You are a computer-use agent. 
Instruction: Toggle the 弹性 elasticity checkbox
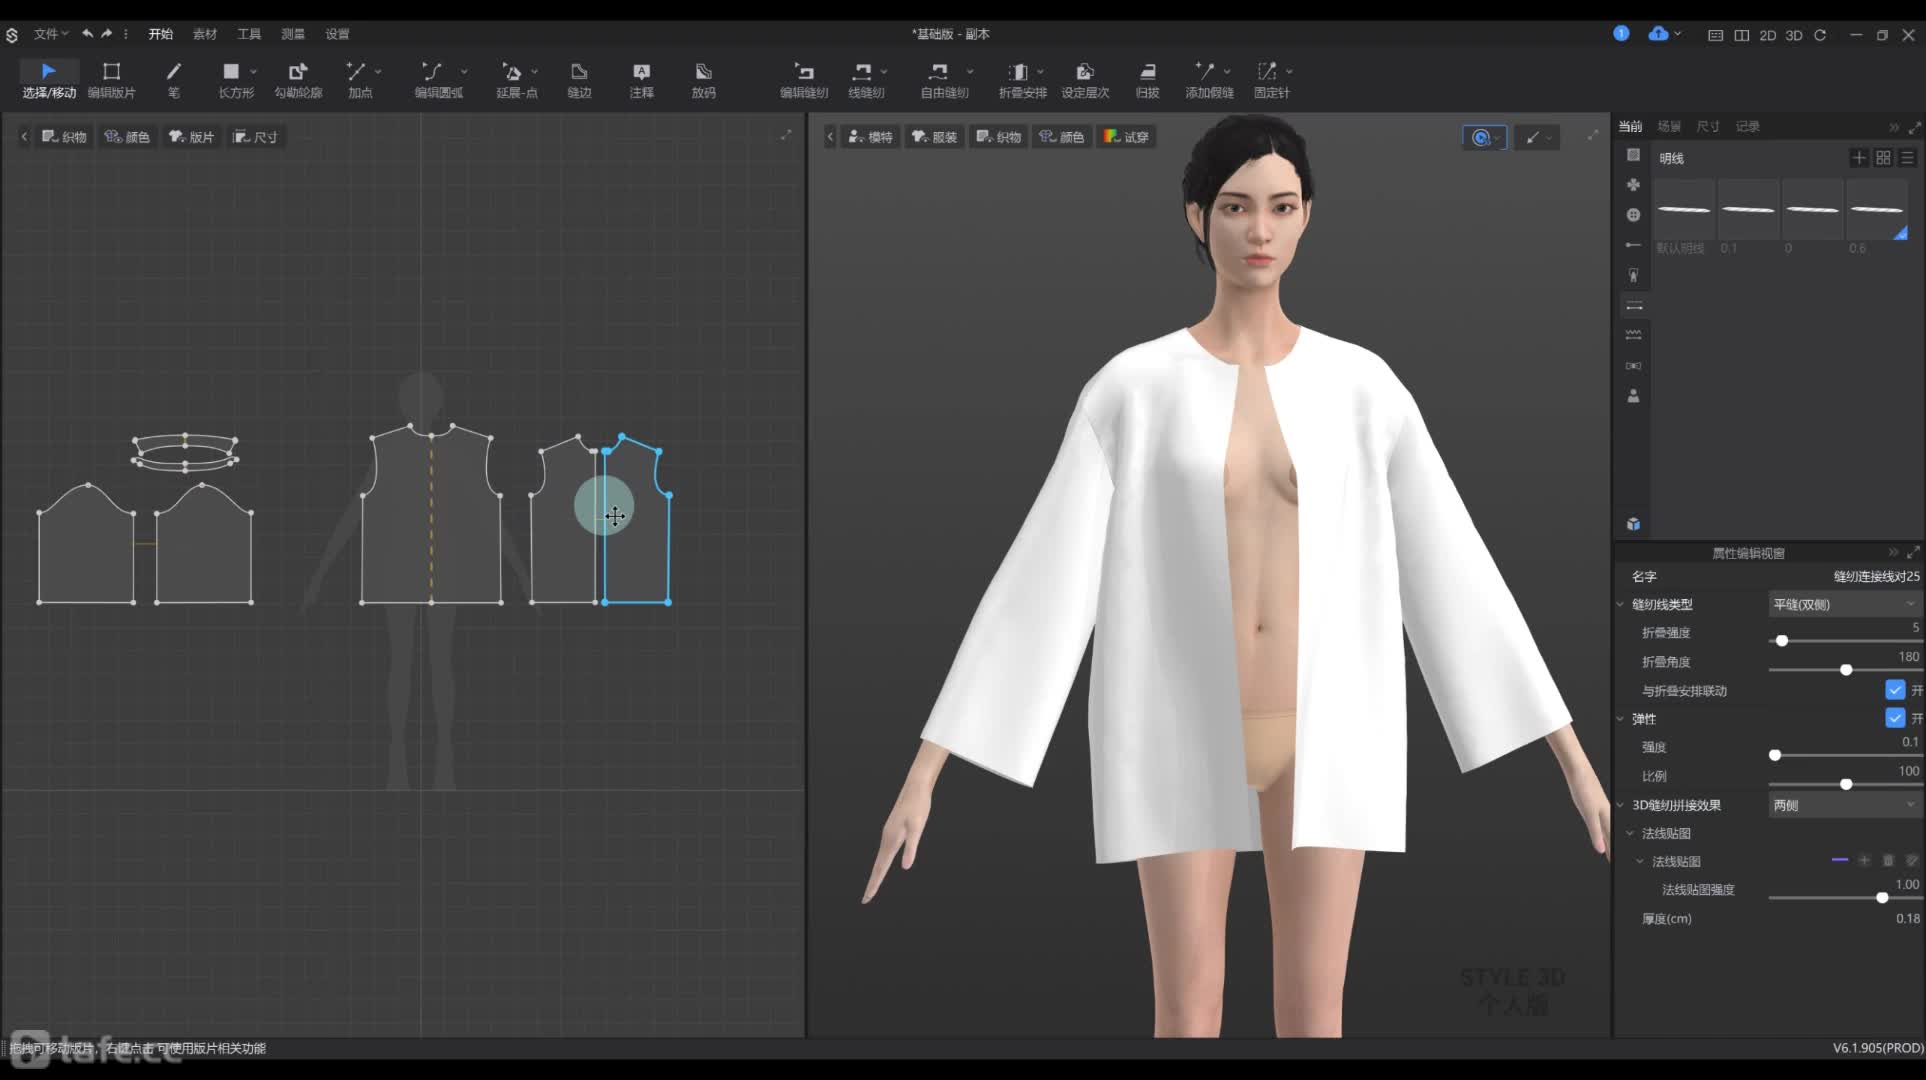pyautogui.click(x=1895, y=718)
